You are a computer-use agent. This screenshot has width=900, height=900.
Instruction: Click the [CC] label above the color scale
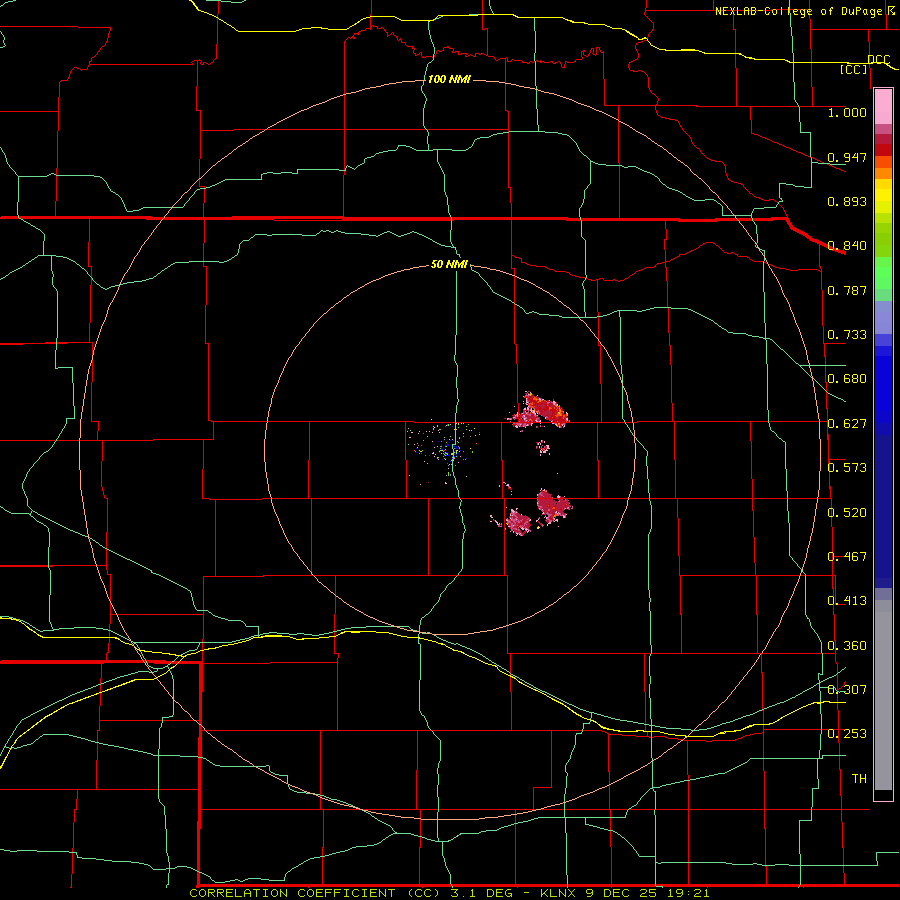(x=854, y=69)
